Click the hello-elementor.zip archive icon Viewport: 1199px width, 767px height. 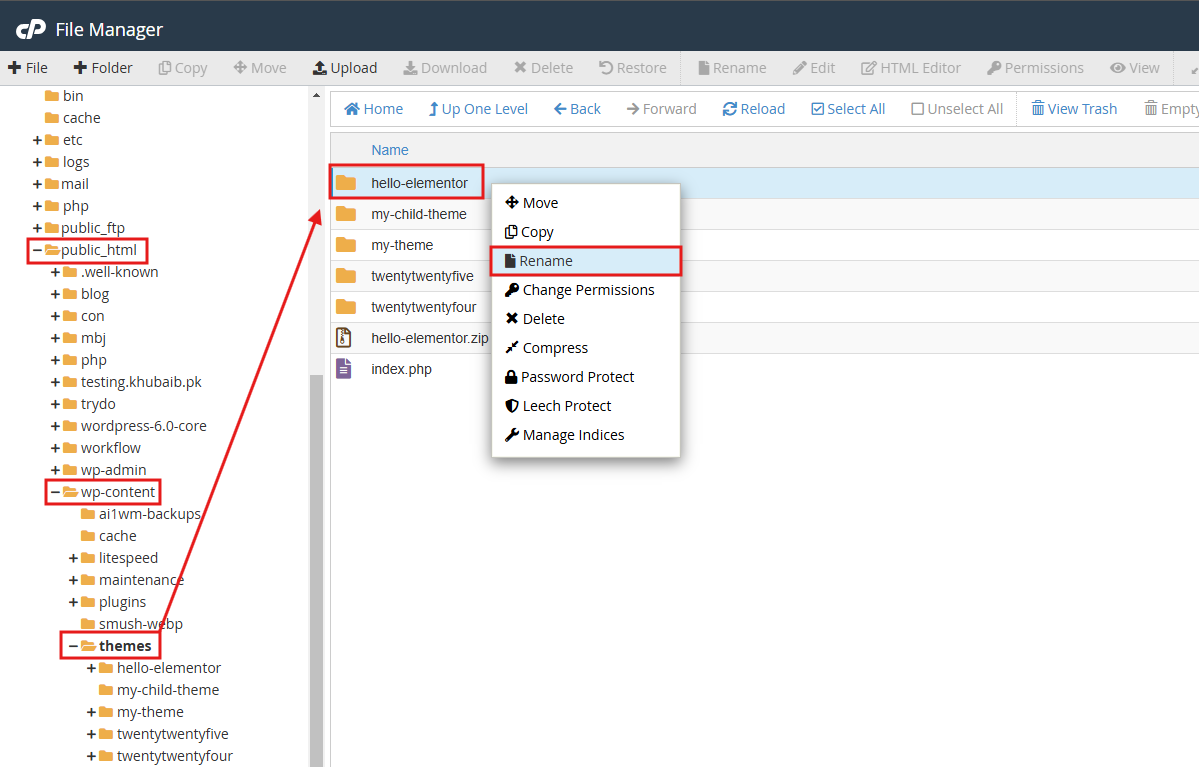click(344, 338)
